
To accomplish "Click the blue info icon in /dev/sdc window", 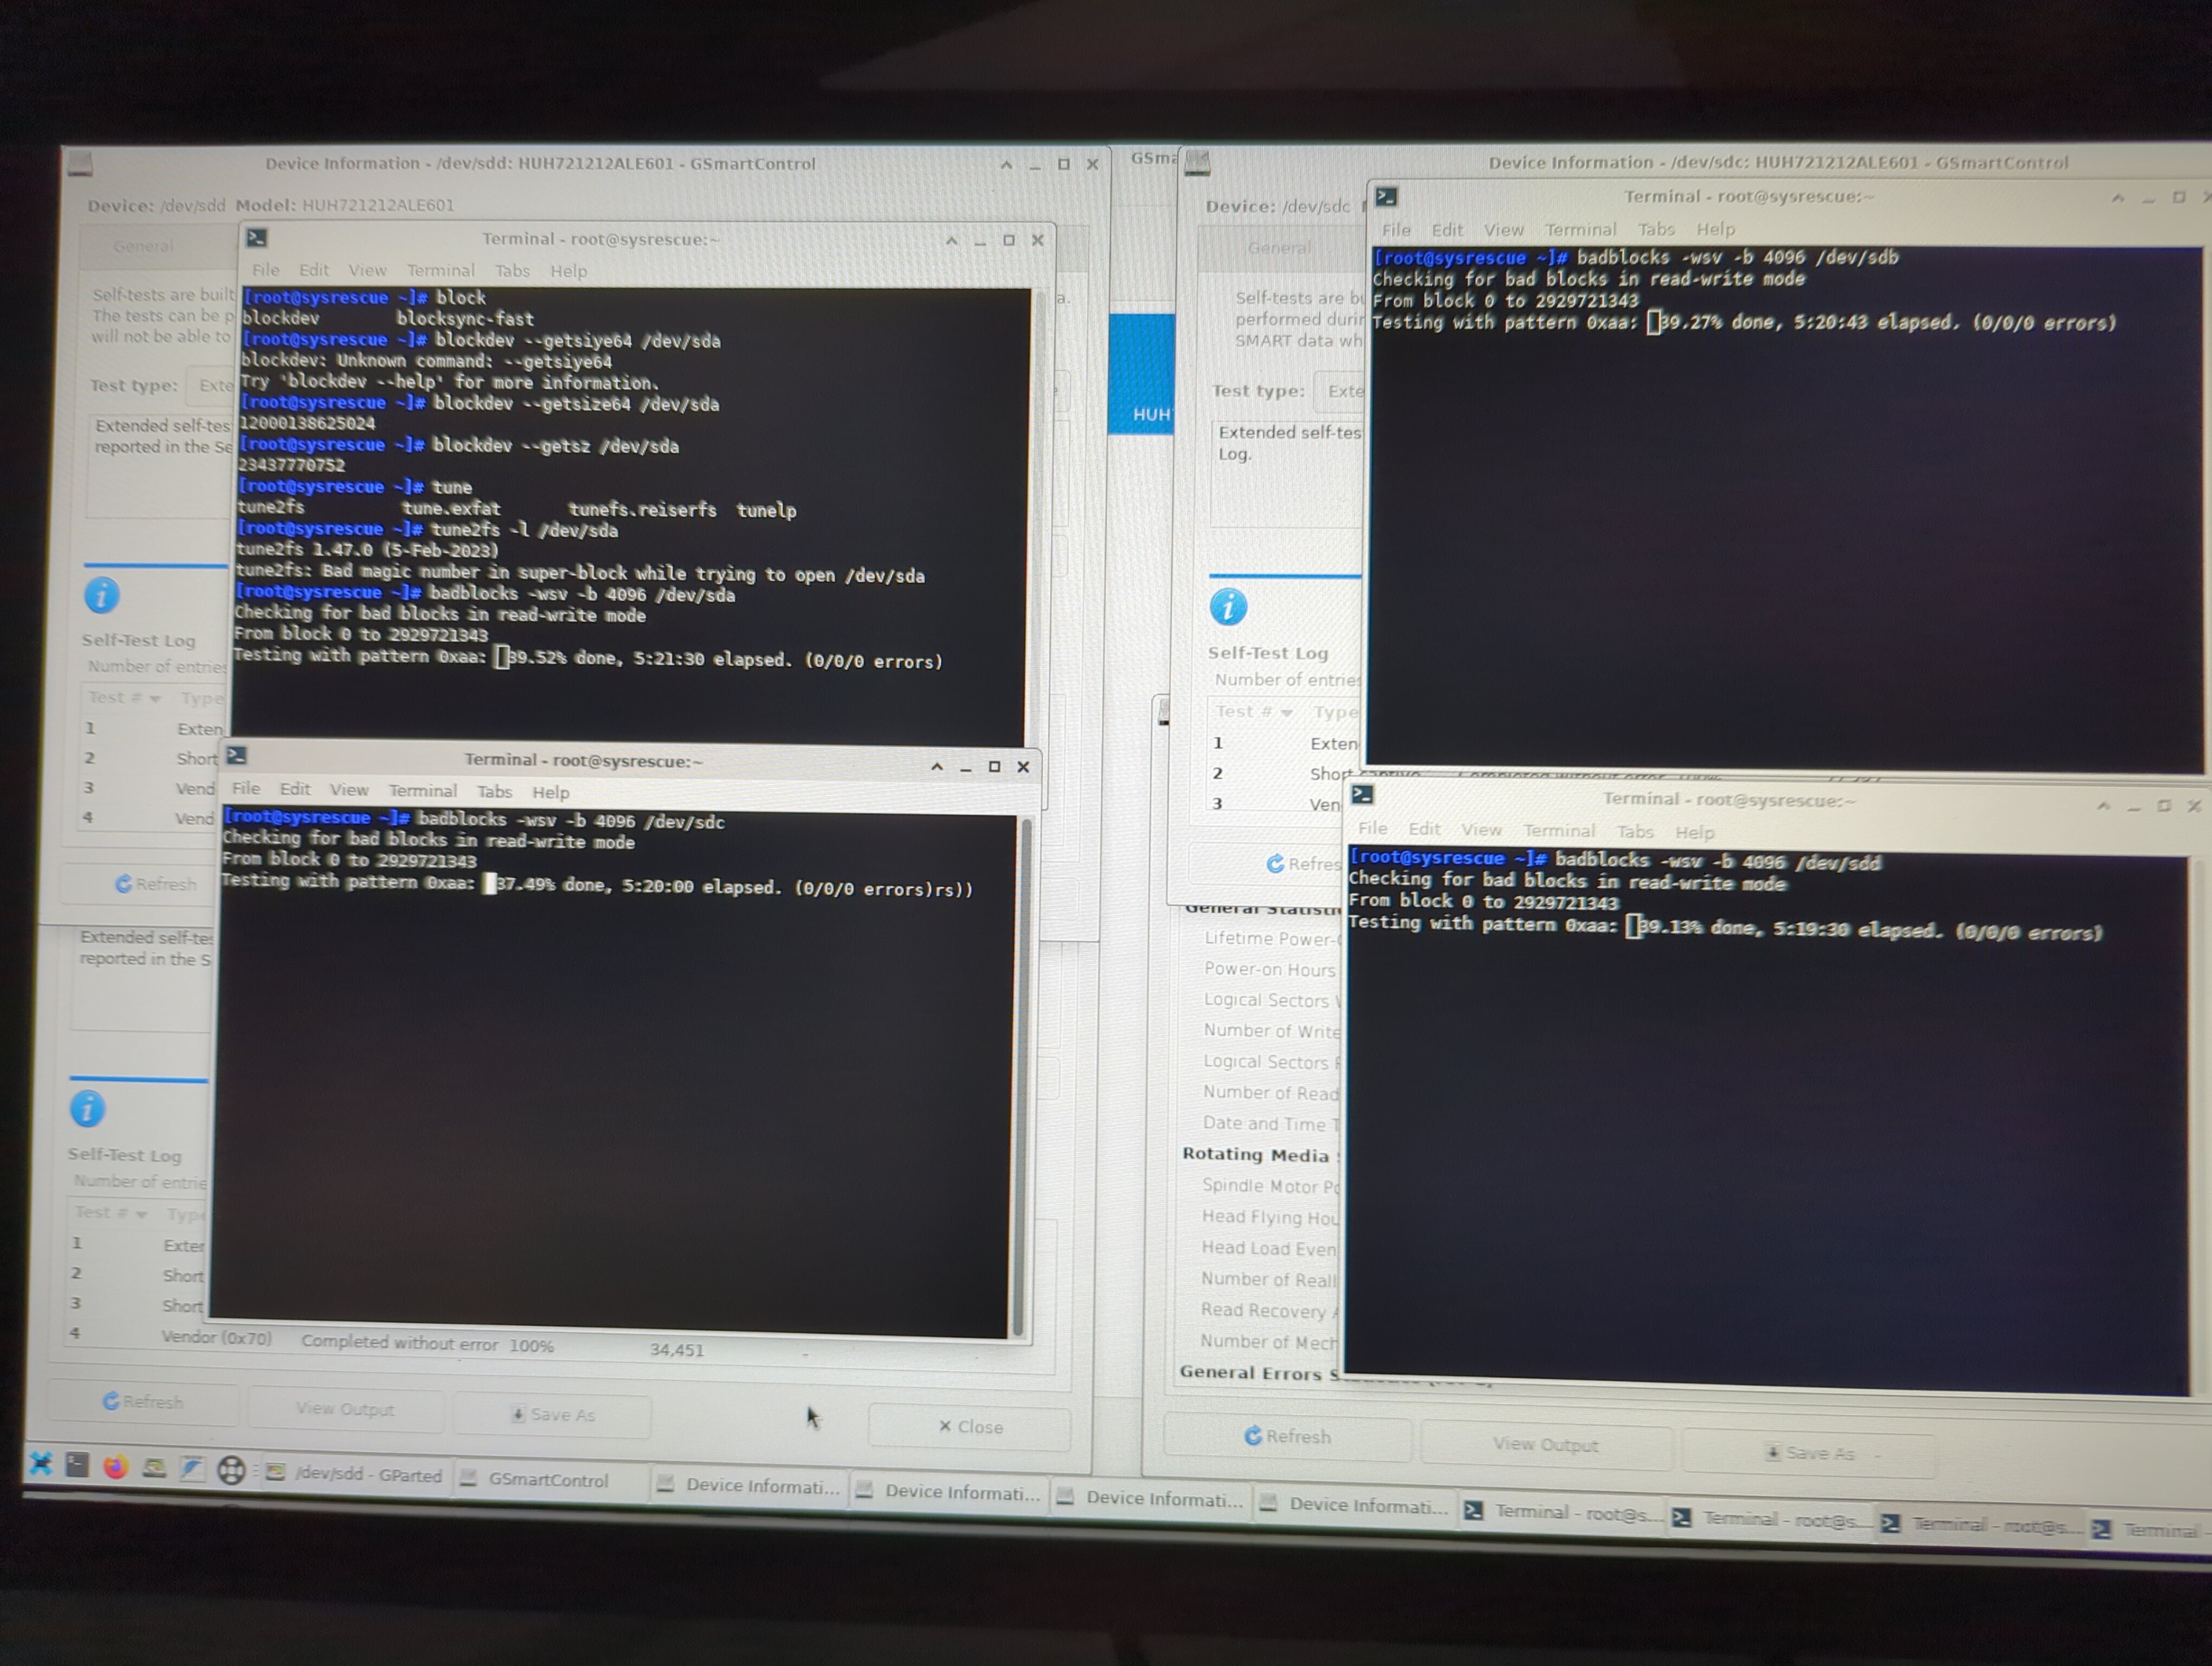I will point(1228,607).
